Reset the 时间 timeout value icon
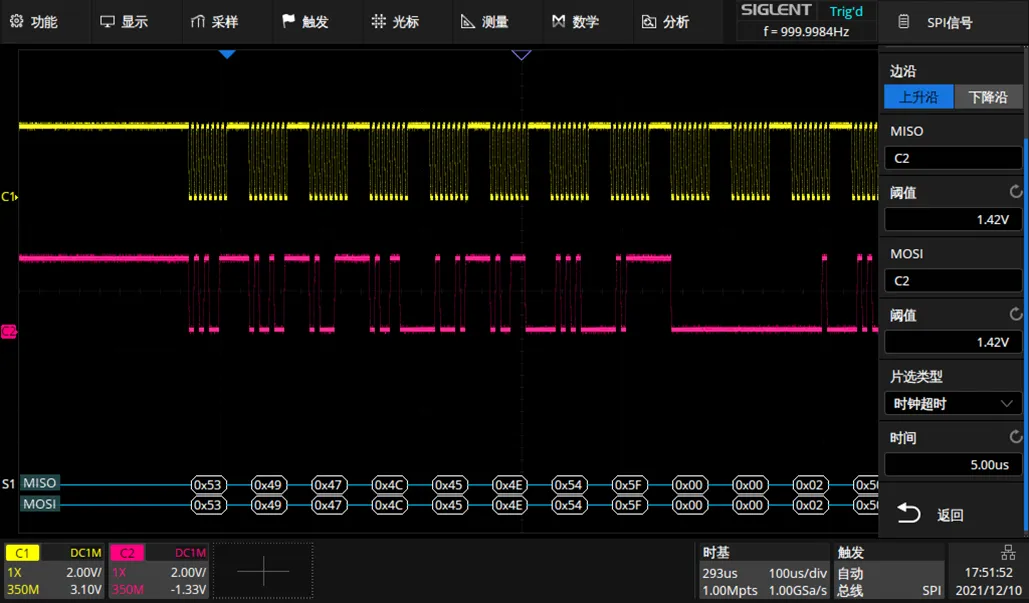The width and height of the screenshot is (1029, 603). point(1016,438)
